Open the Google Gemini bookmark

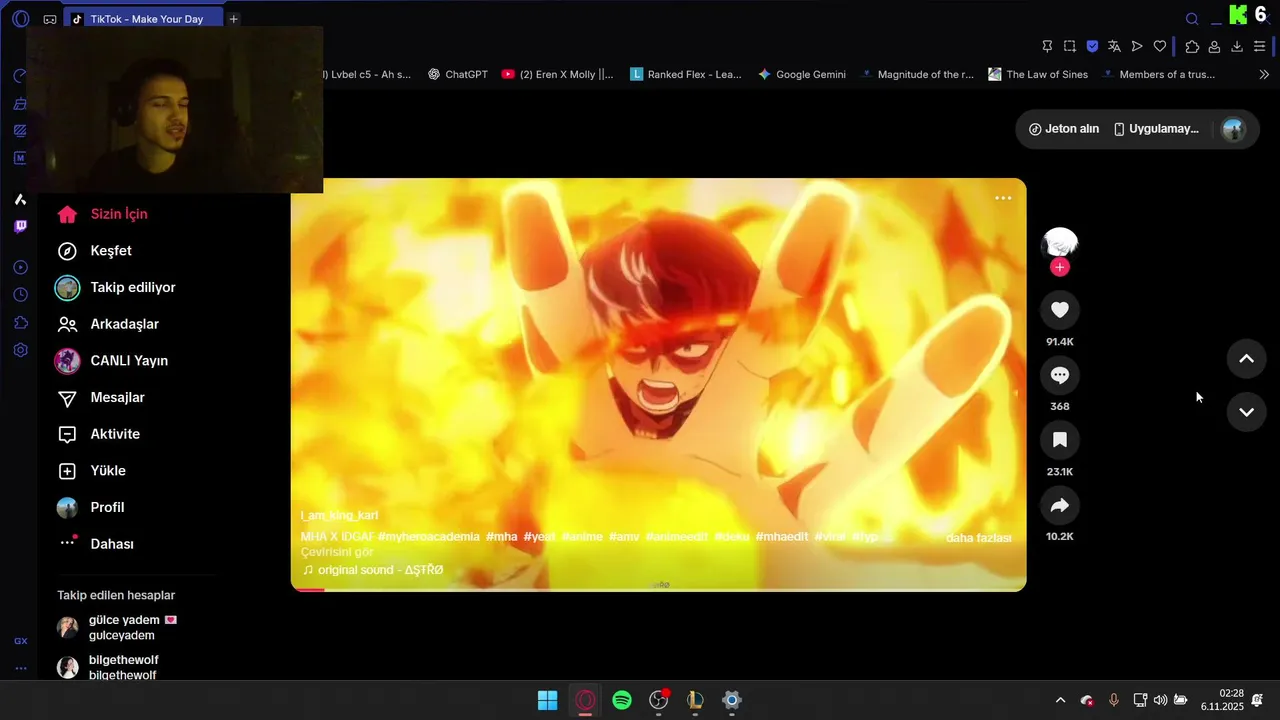(x=802, y=74)
